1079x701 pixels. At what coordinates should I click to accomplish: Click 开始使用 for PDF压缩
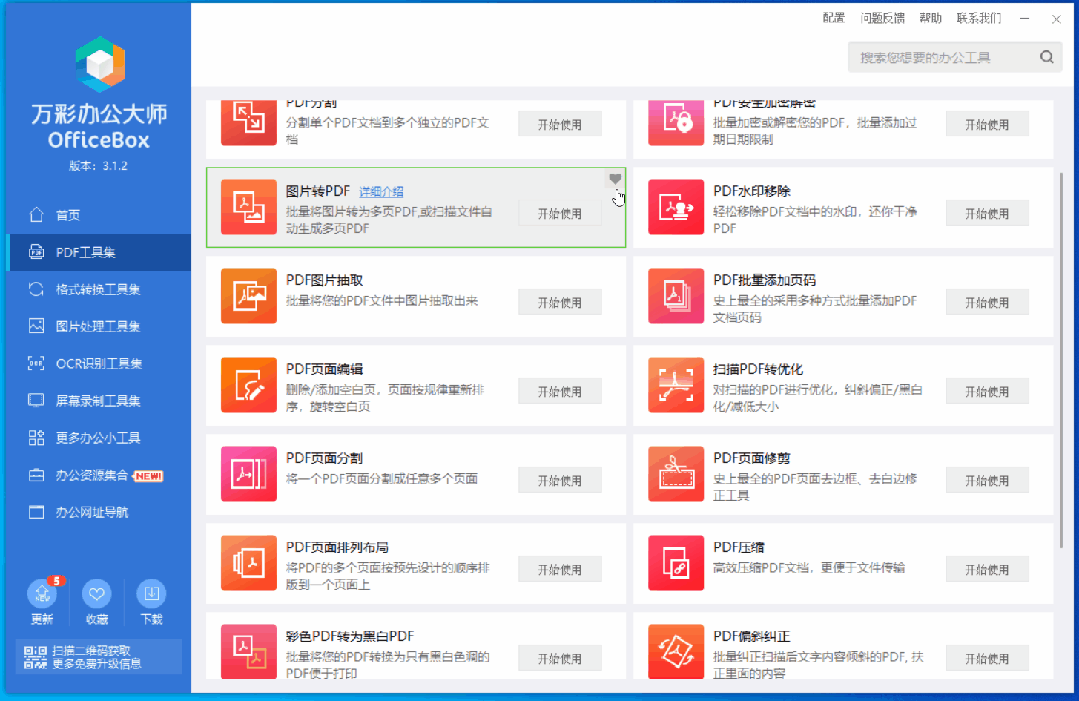pos(987,570)
